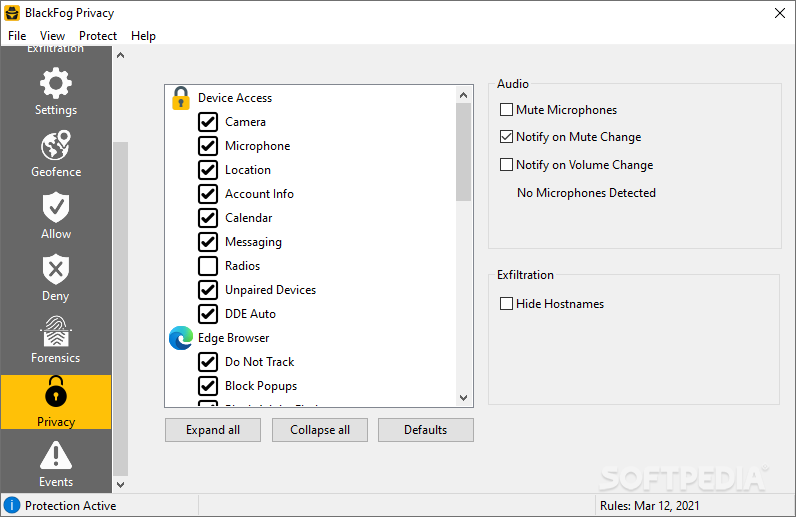Open the Deny shield X icon
The width and height of the screenshot is (796, 517).
pos(56,269)
